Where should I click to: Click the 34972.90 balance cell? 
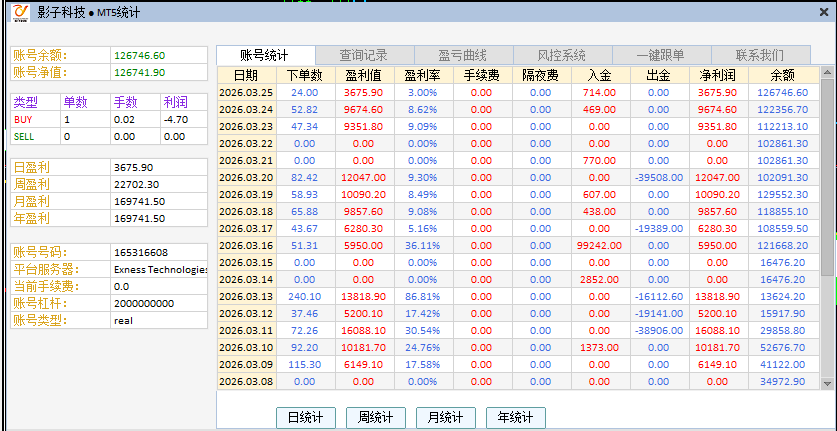(785, 382)
